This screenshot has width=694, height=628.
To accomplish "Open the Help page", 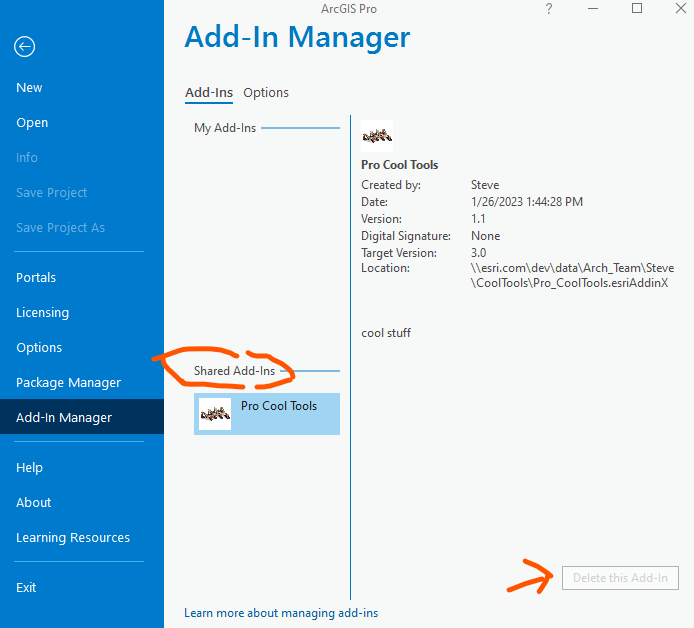I will (29, 467).
